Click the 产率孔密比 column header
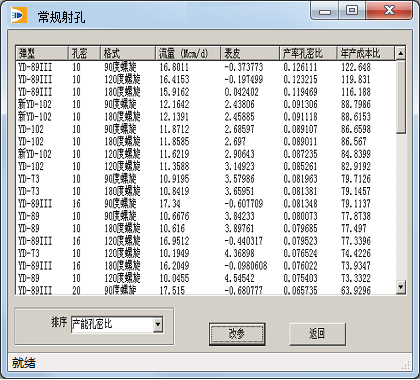The height and width of the screenshot is (380, 420). pos(308,53)
